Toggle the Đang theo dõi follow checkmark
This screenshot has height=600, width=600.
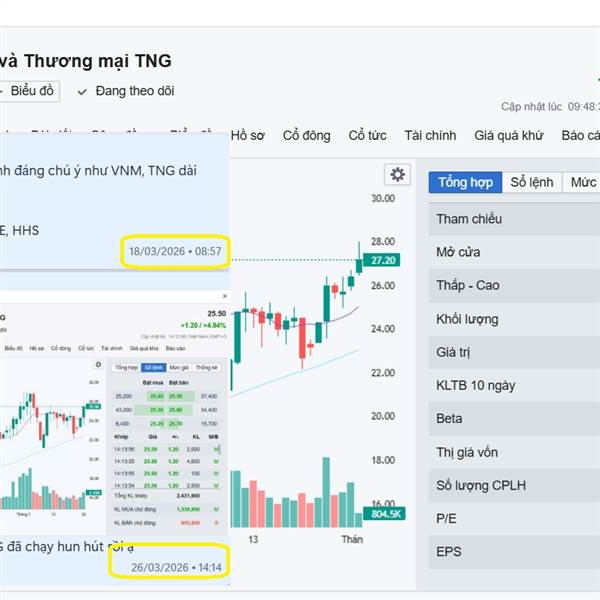coord(82,91)
